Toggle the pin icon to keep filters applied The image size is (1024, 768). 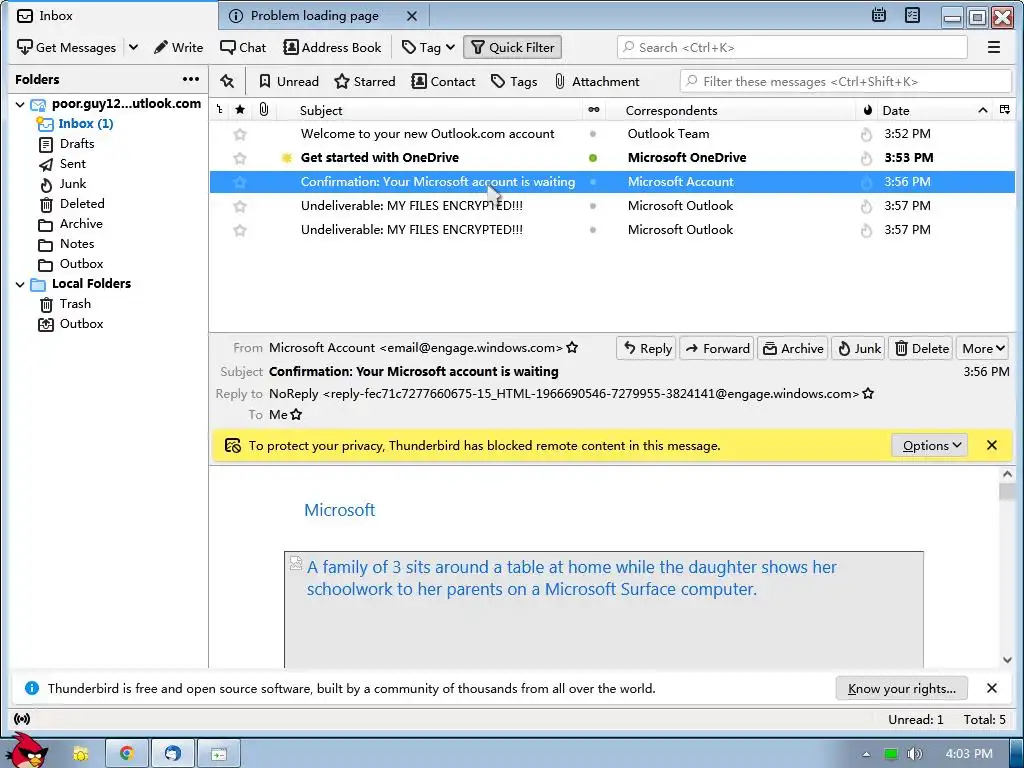tap(227, 81)
